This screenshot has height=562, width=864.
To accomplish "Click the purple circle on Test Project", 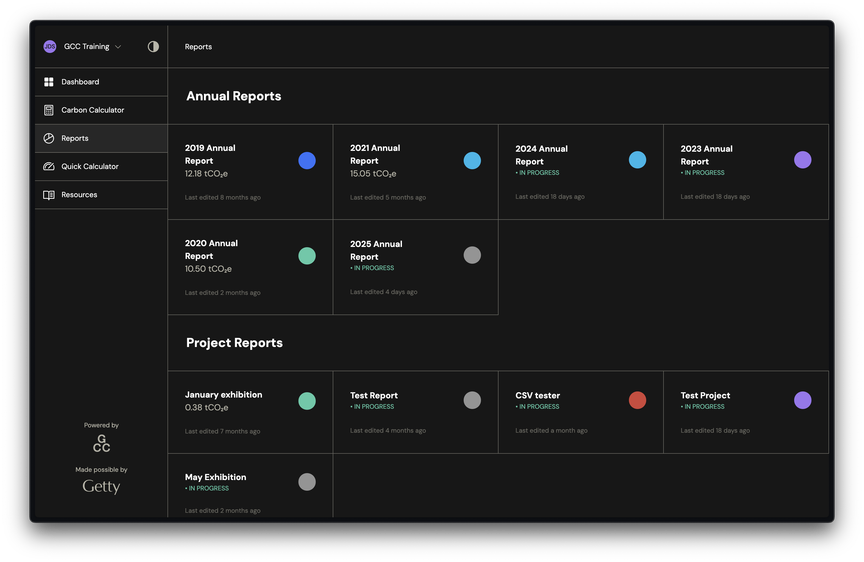I will pos(803,400).
